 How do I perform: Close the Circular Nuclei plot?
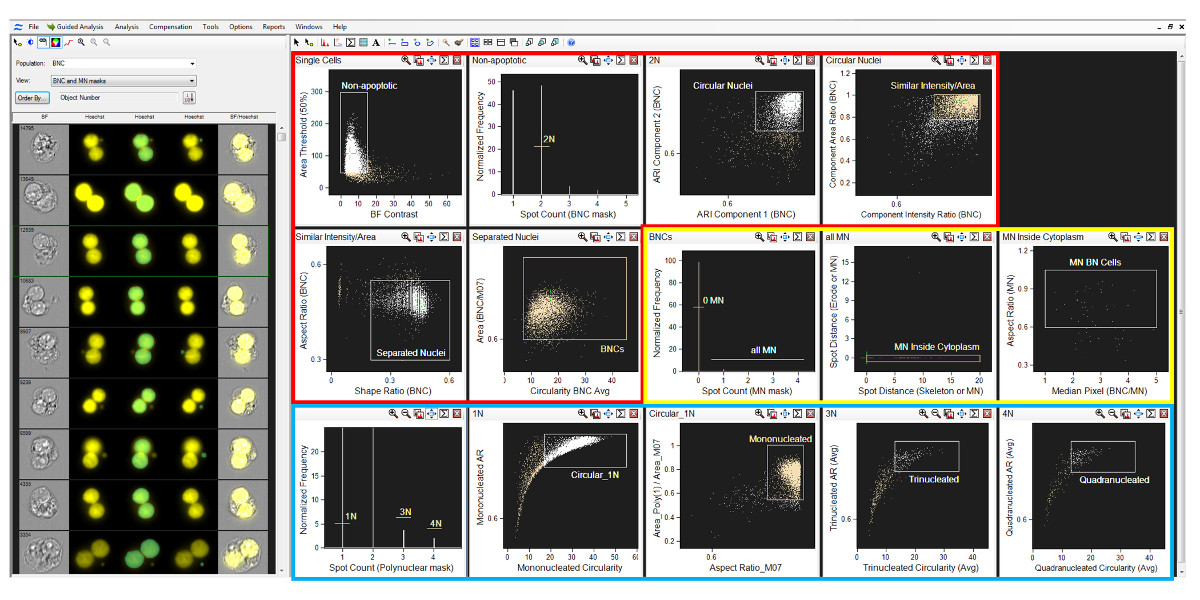pyautogui.click(x=987, y=60)
